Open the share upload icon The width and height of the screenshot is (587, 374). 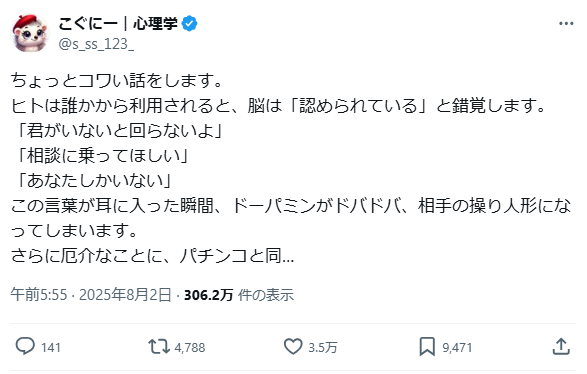(561, 346)
